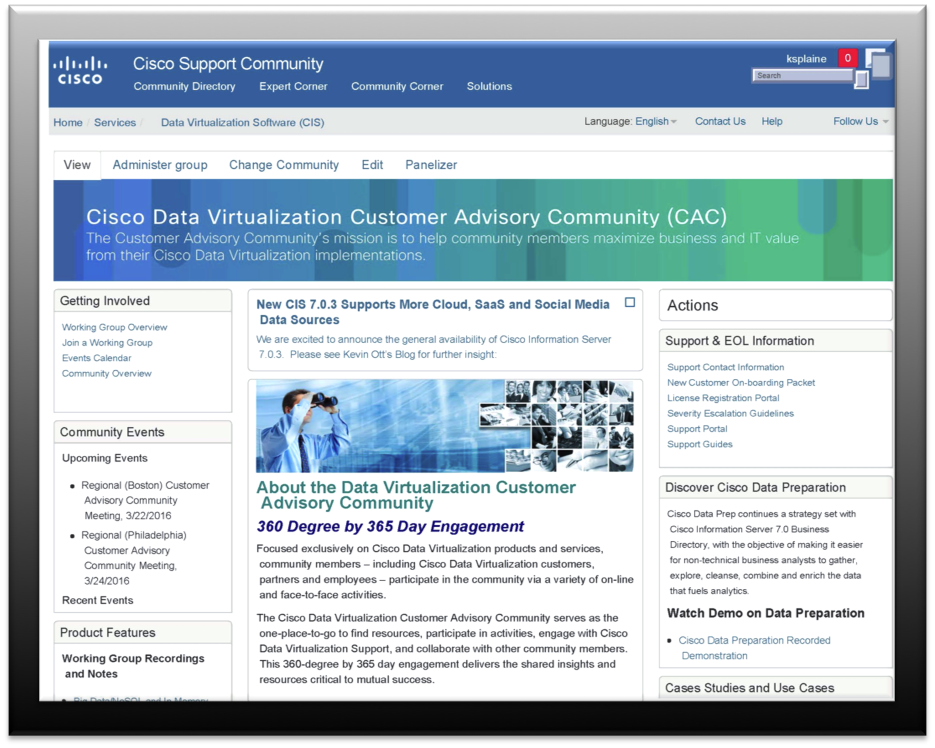Open the Expert Corner menu
Screen dimensions: 935x748
tap(293, 86)
